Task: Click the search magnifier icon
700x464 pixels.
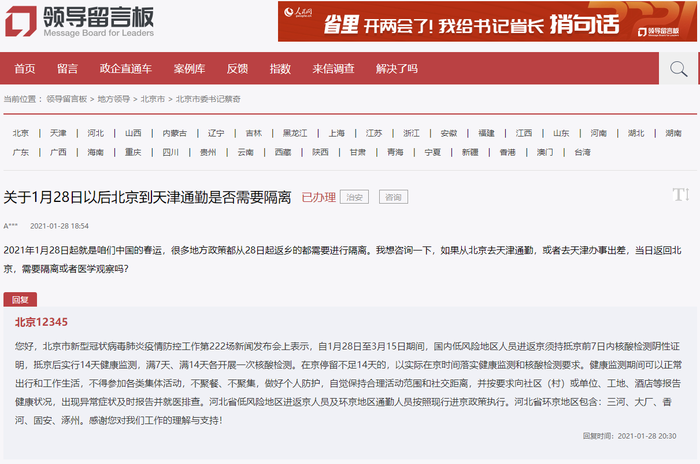Action: tap(678, 69)
